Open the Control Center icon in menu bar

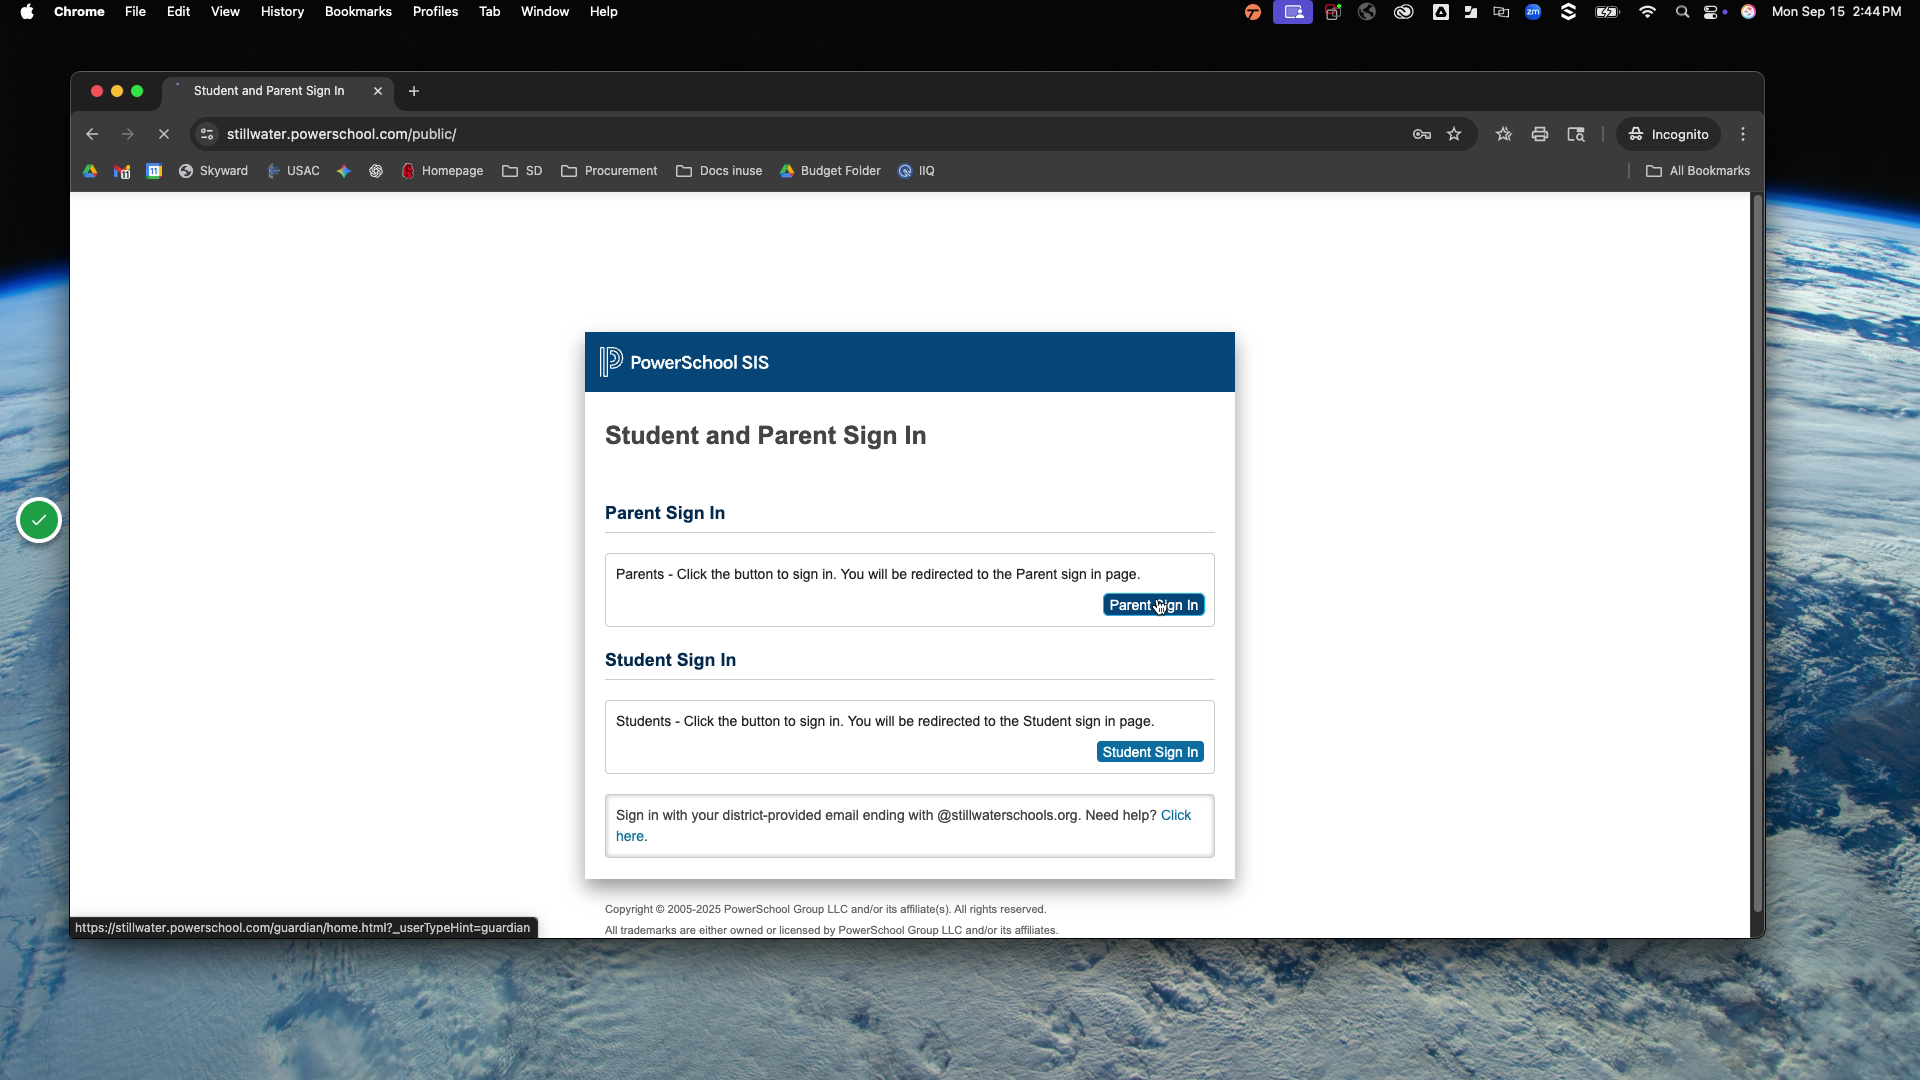point(1712,12)
